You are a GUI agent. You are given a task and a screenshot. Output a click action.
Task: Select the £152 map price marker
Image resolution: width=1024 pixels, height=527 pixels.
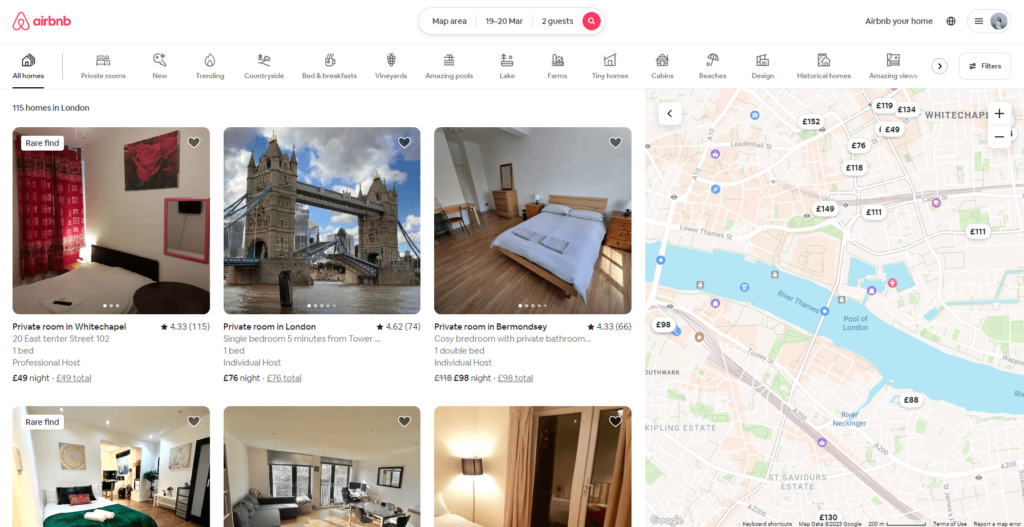pos(811,121)
